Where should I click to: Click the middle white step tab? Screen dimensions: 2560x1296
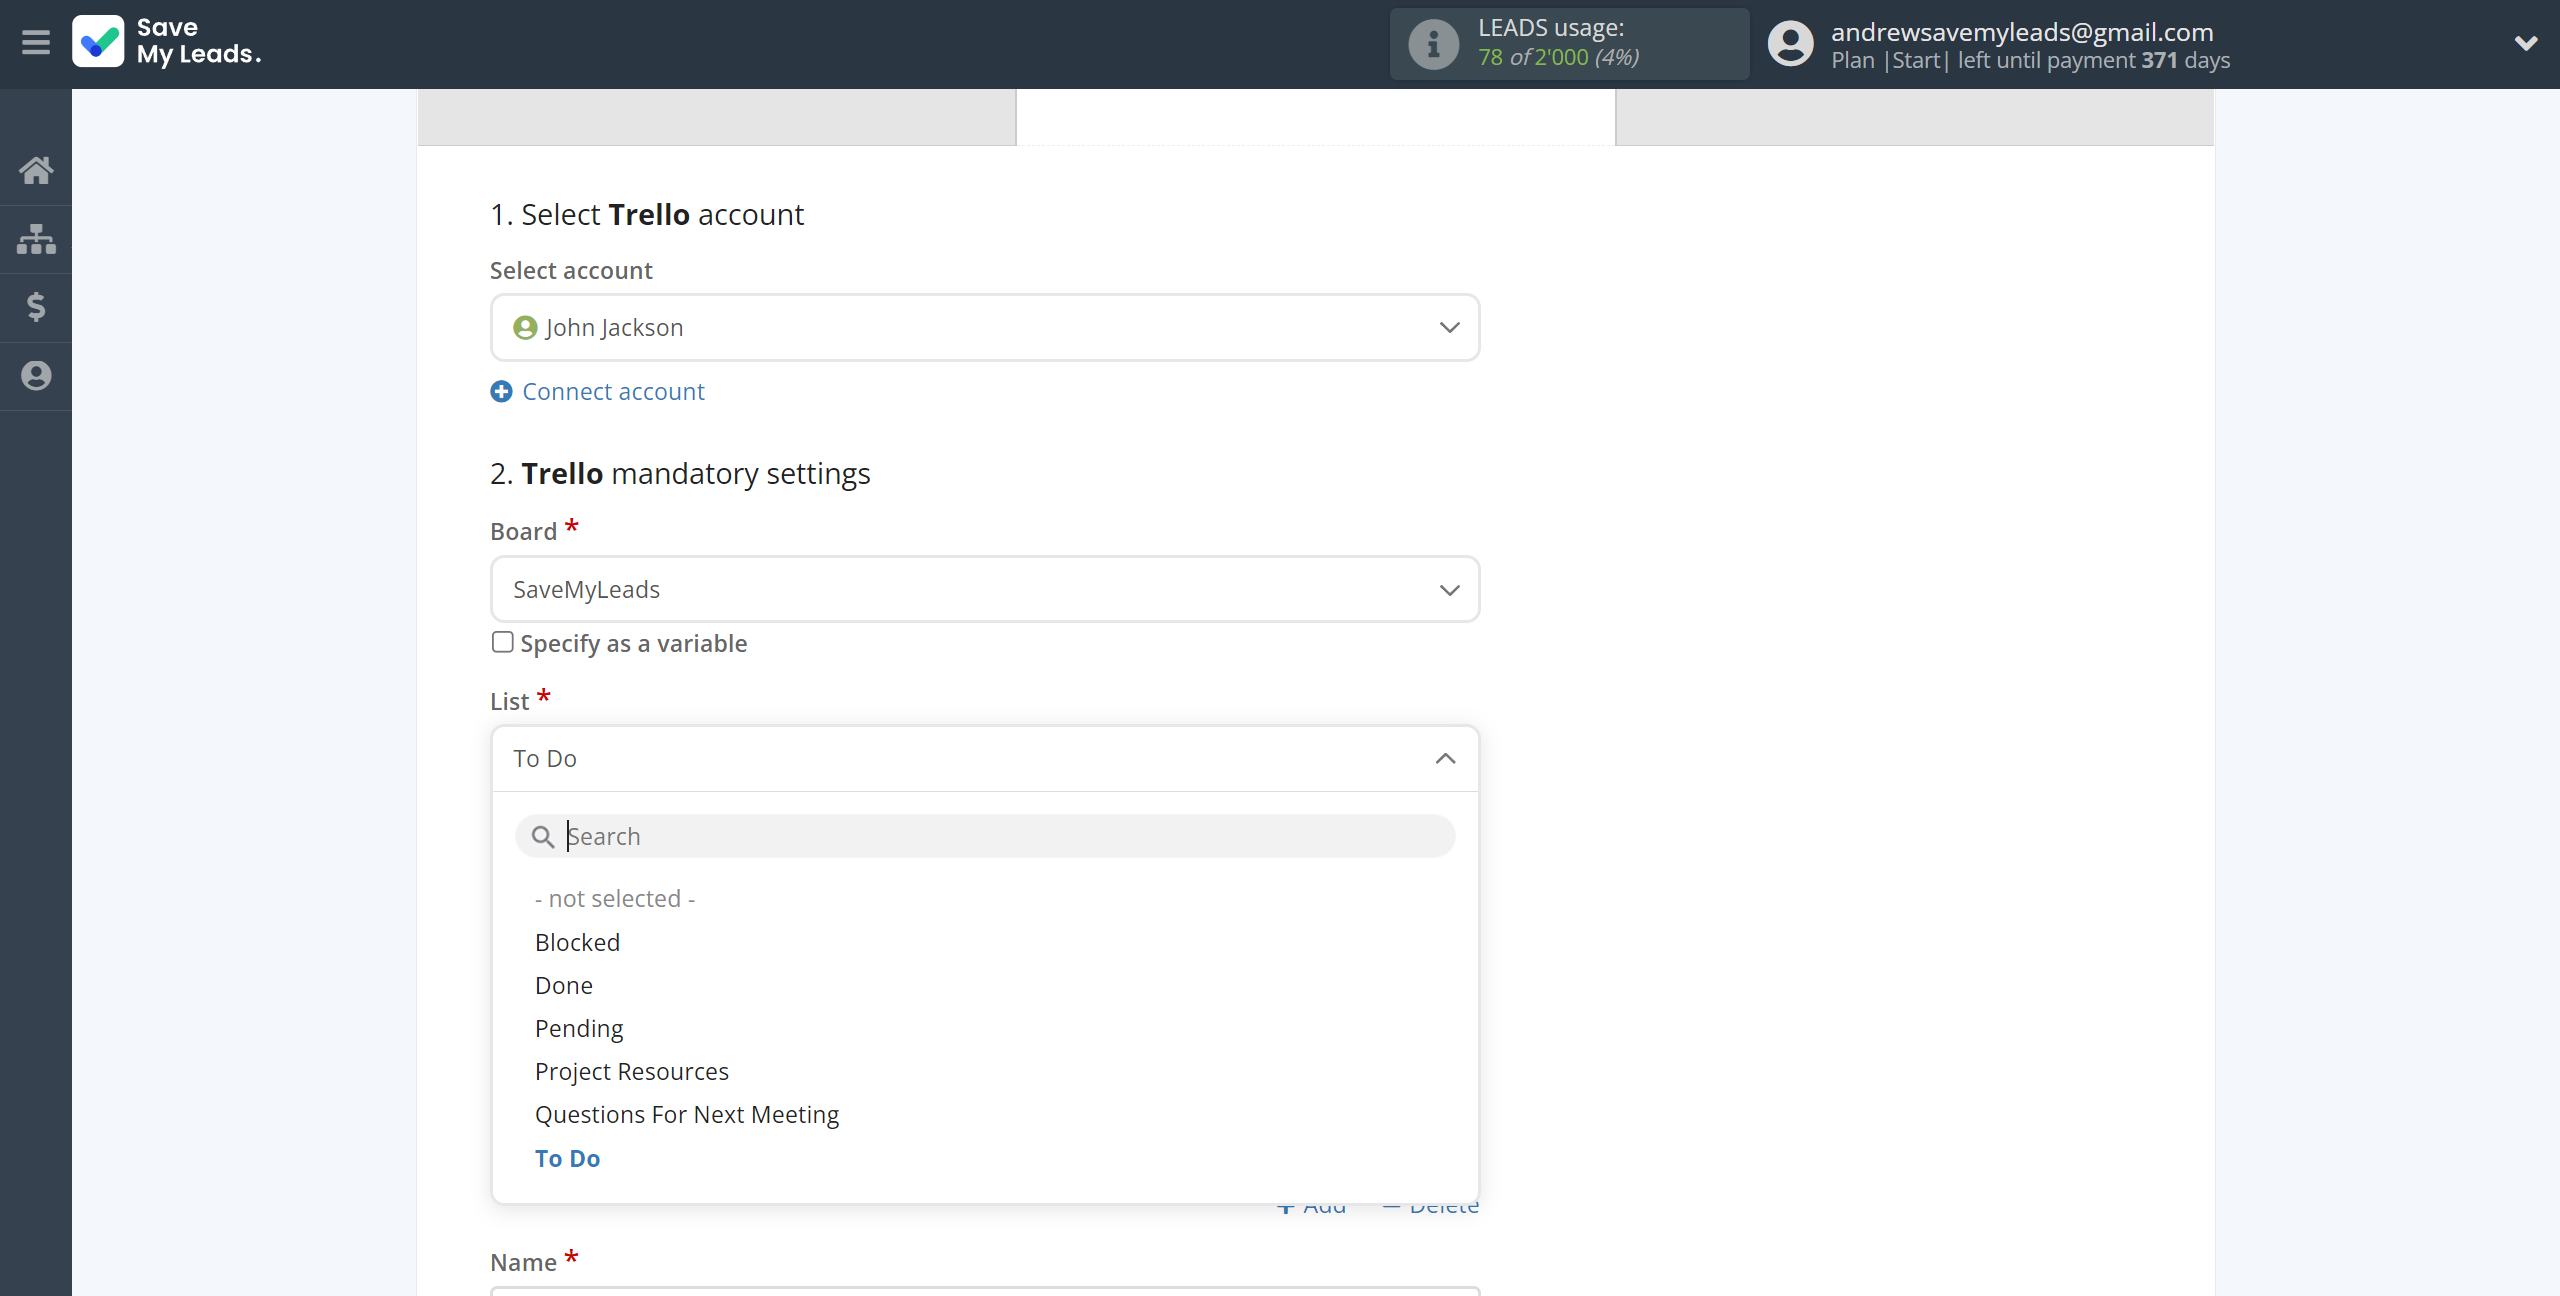(x=1316, y=117)
